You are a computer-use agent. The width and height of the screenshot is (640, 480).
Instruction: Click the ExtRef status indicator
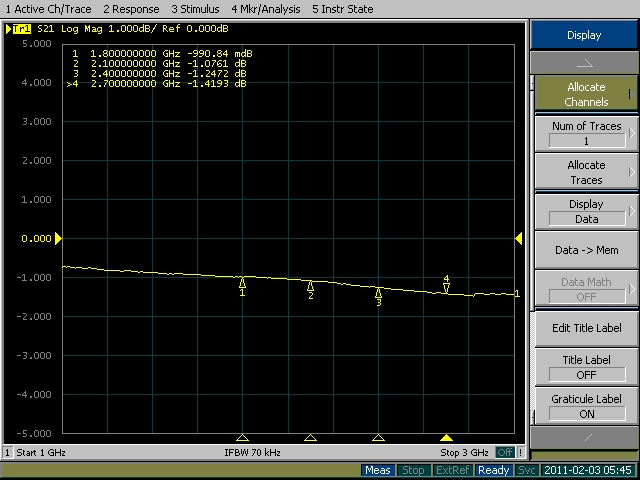click(x=452, y=470)
